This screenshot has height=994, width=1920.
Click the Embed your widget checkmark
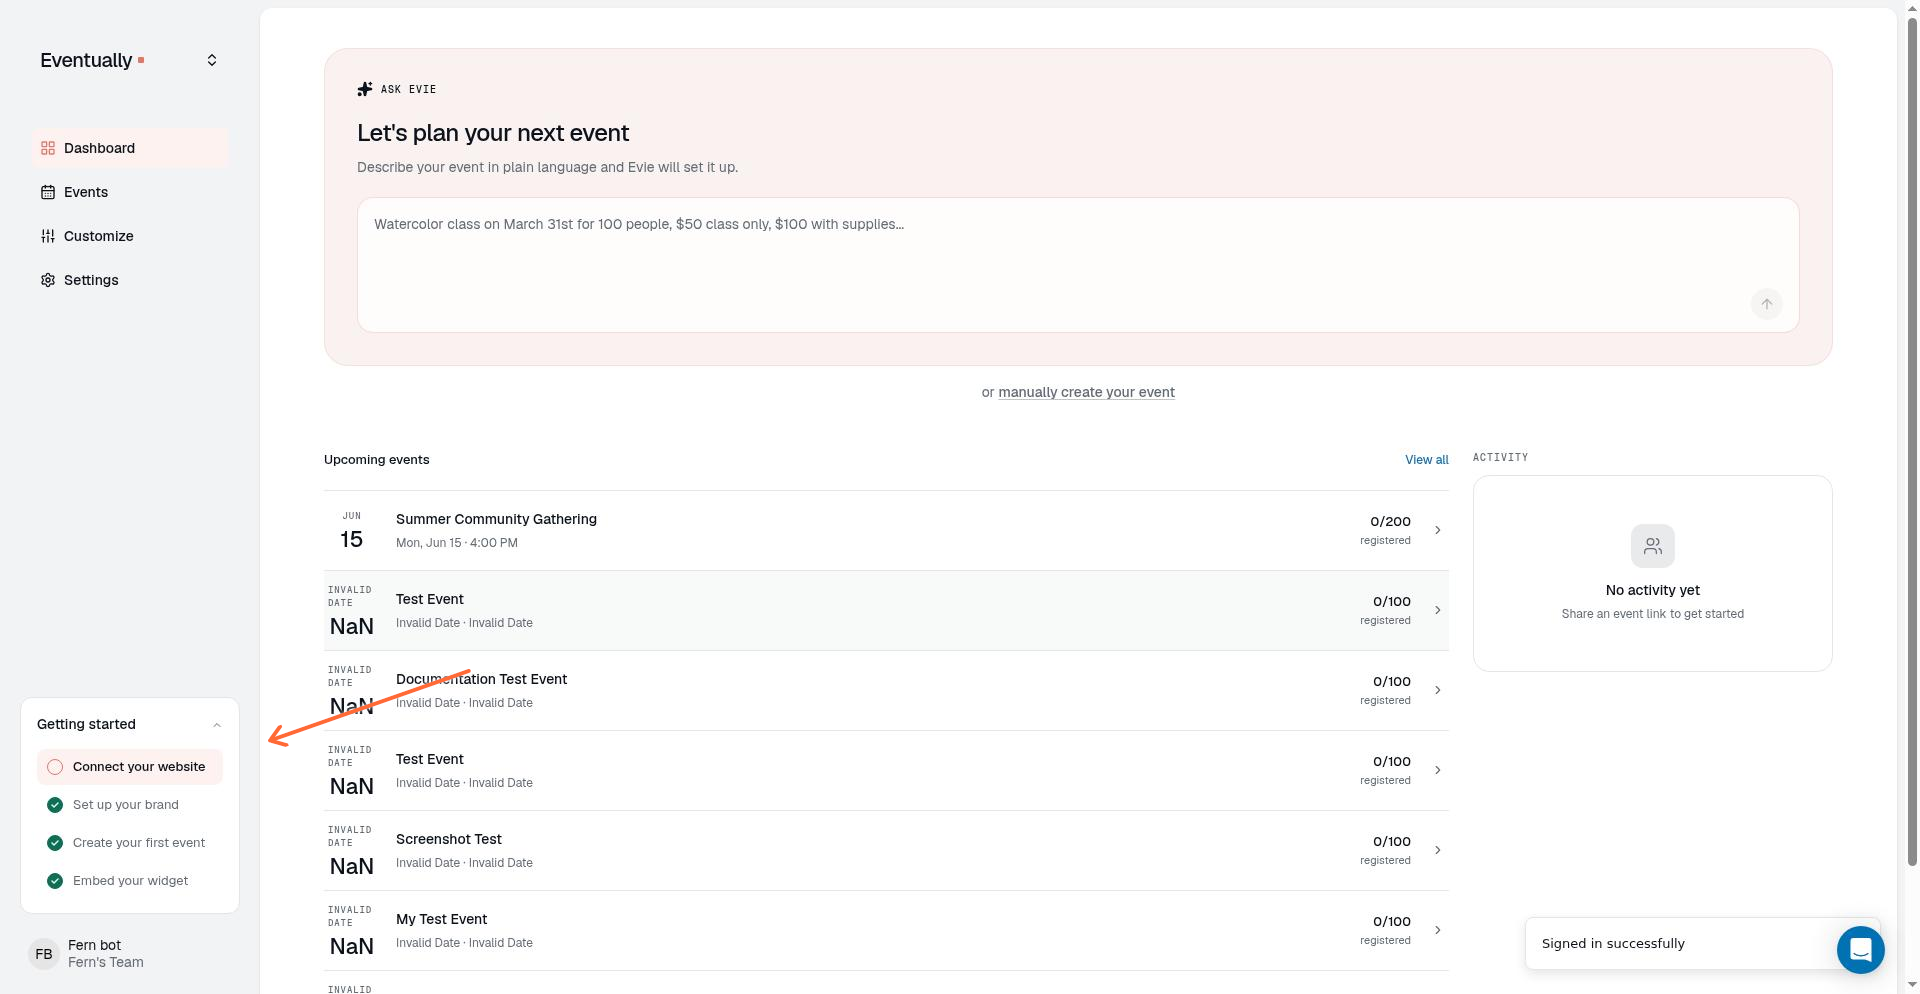coord(55,881)
